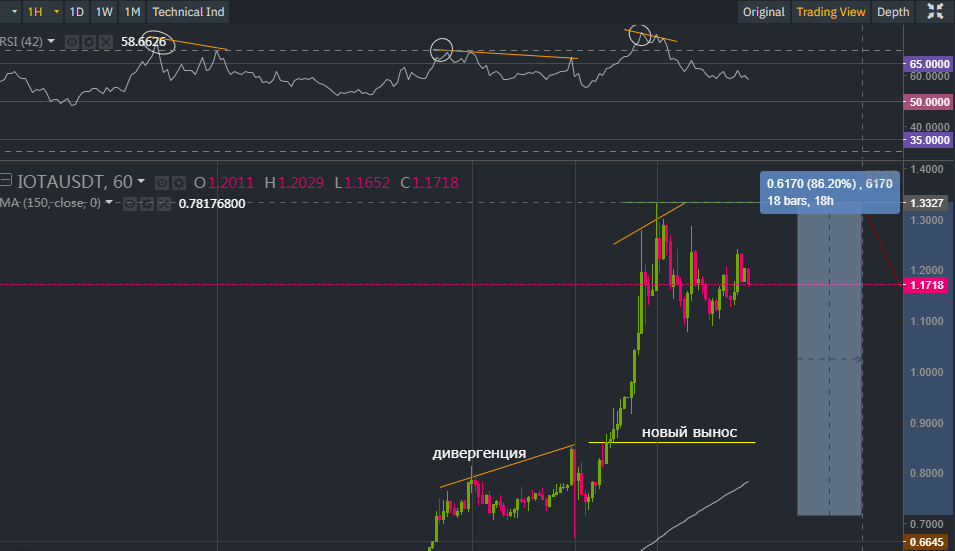Remove the MA (150) indicator
This screenshot has width=955, height=551.
point(164,203)
